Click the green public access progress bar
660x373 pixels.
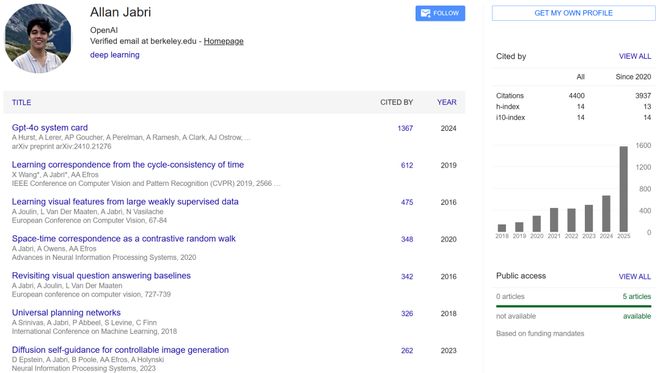[x=573, y=306]
